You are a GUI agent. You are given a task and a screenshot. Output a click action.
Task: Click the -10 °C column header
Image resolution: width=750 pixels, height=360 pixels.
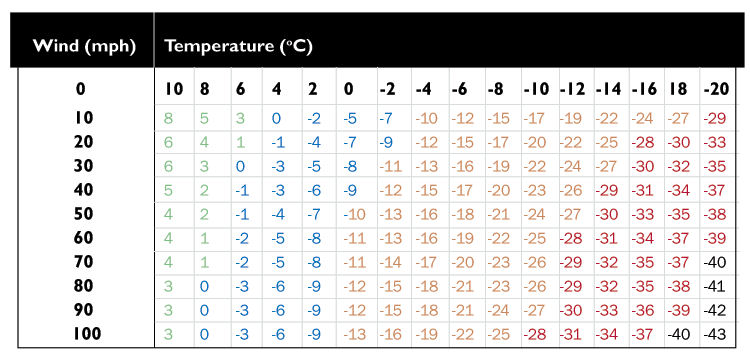(x=537, y=89)
